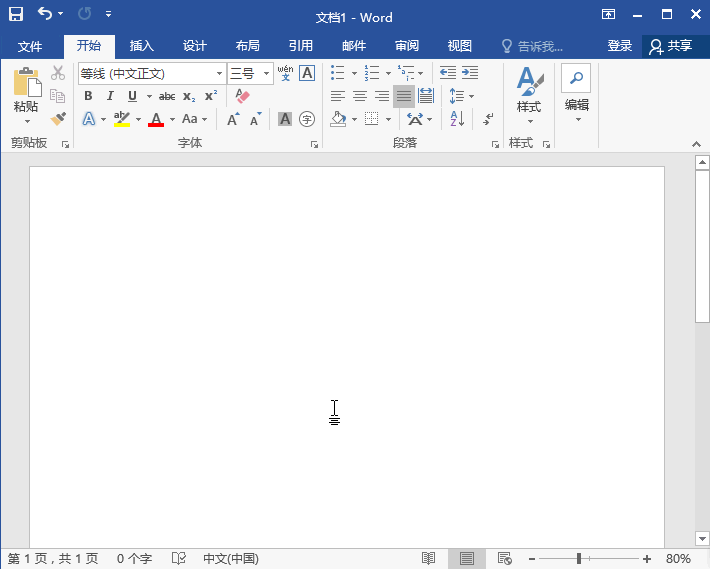The image size is (710, 569).
Task: Click the 共享 share button
Action: click(x=671, y=46)
